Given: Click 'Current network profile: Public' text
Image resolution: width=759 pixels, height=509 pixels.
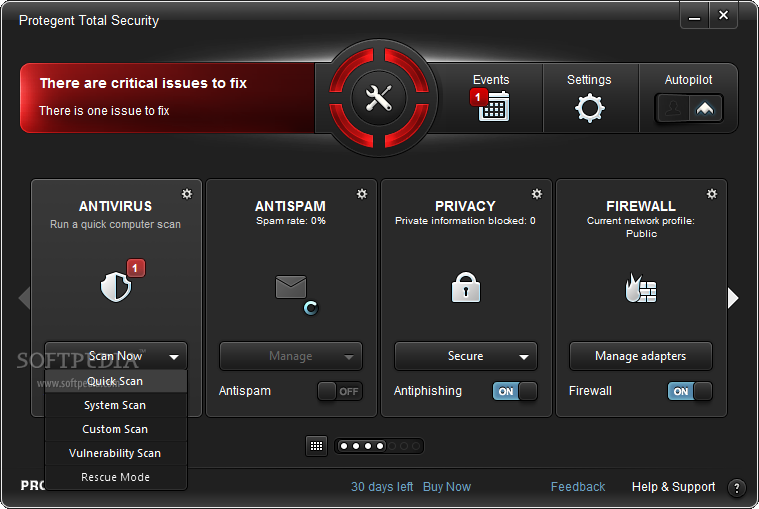Looking at the screenshot, I should pos(641,227).
